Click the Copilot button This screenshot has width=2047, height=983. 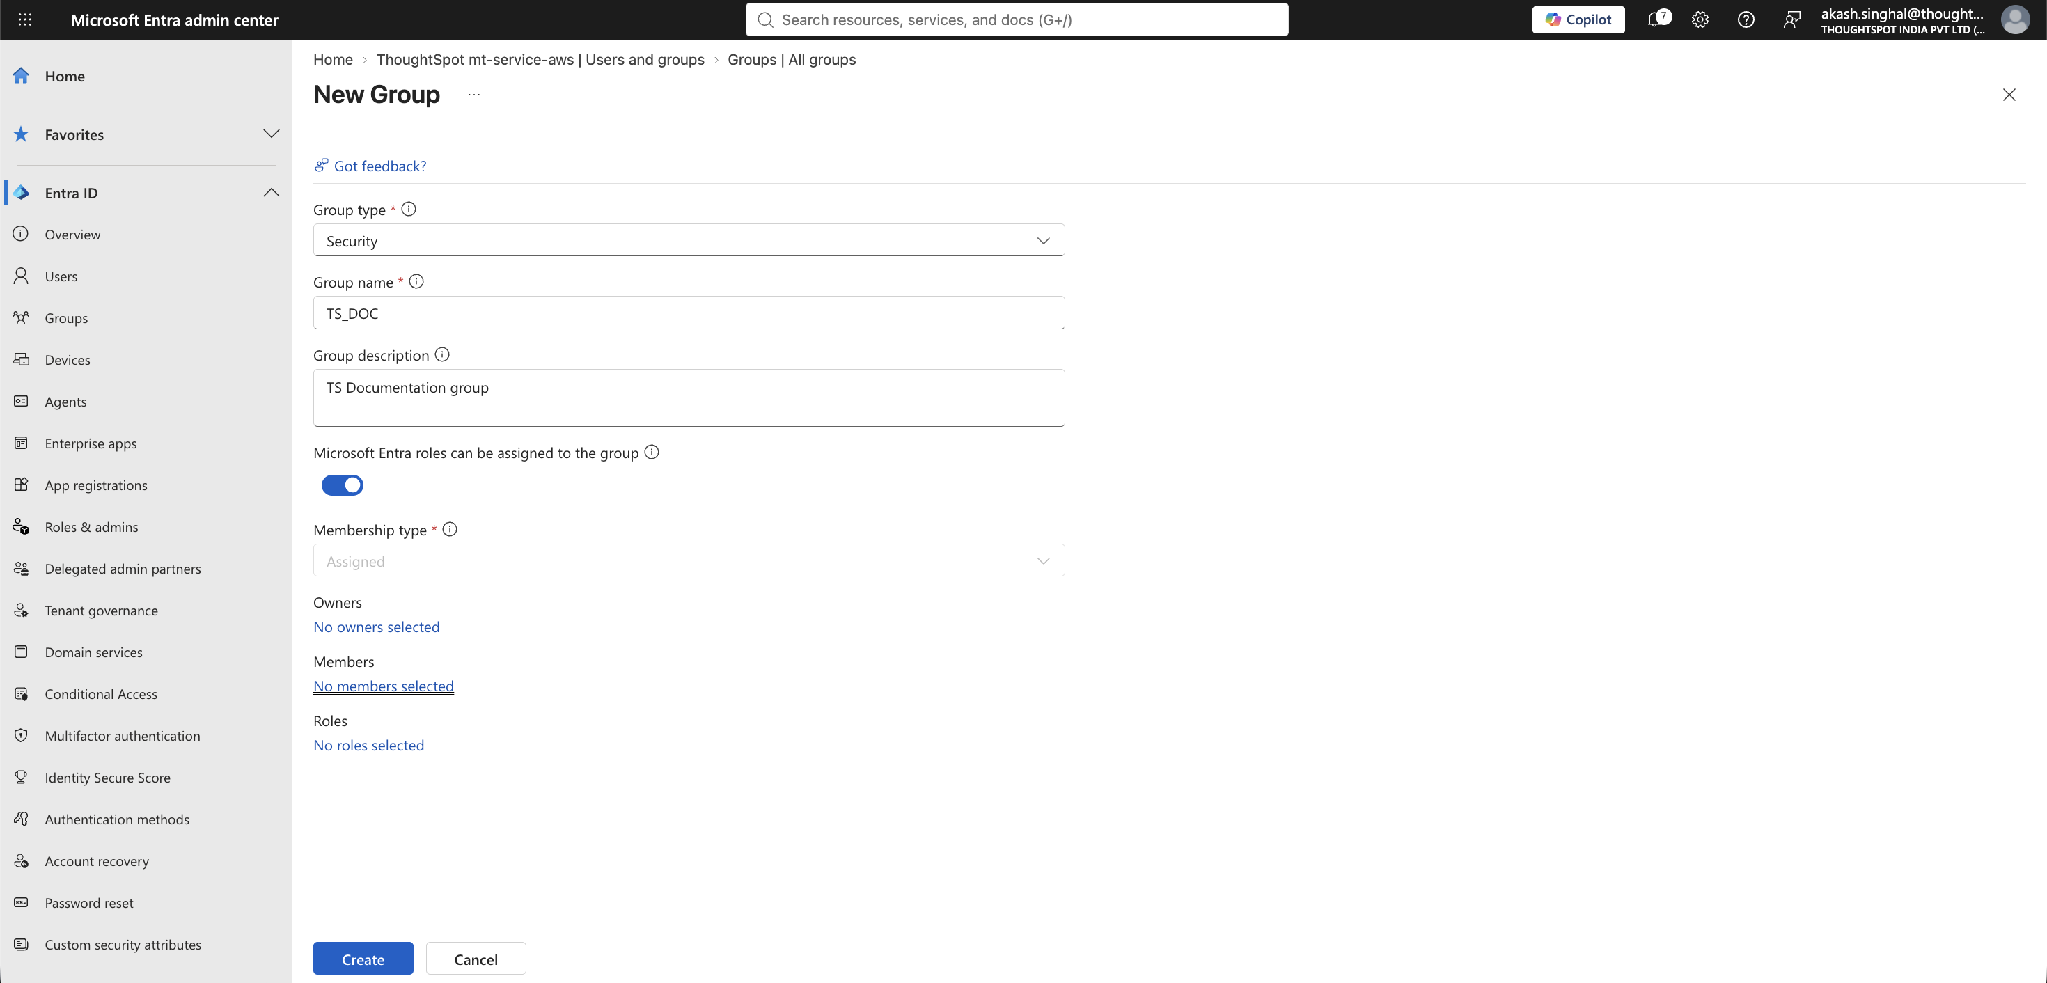pos(1577,19)
